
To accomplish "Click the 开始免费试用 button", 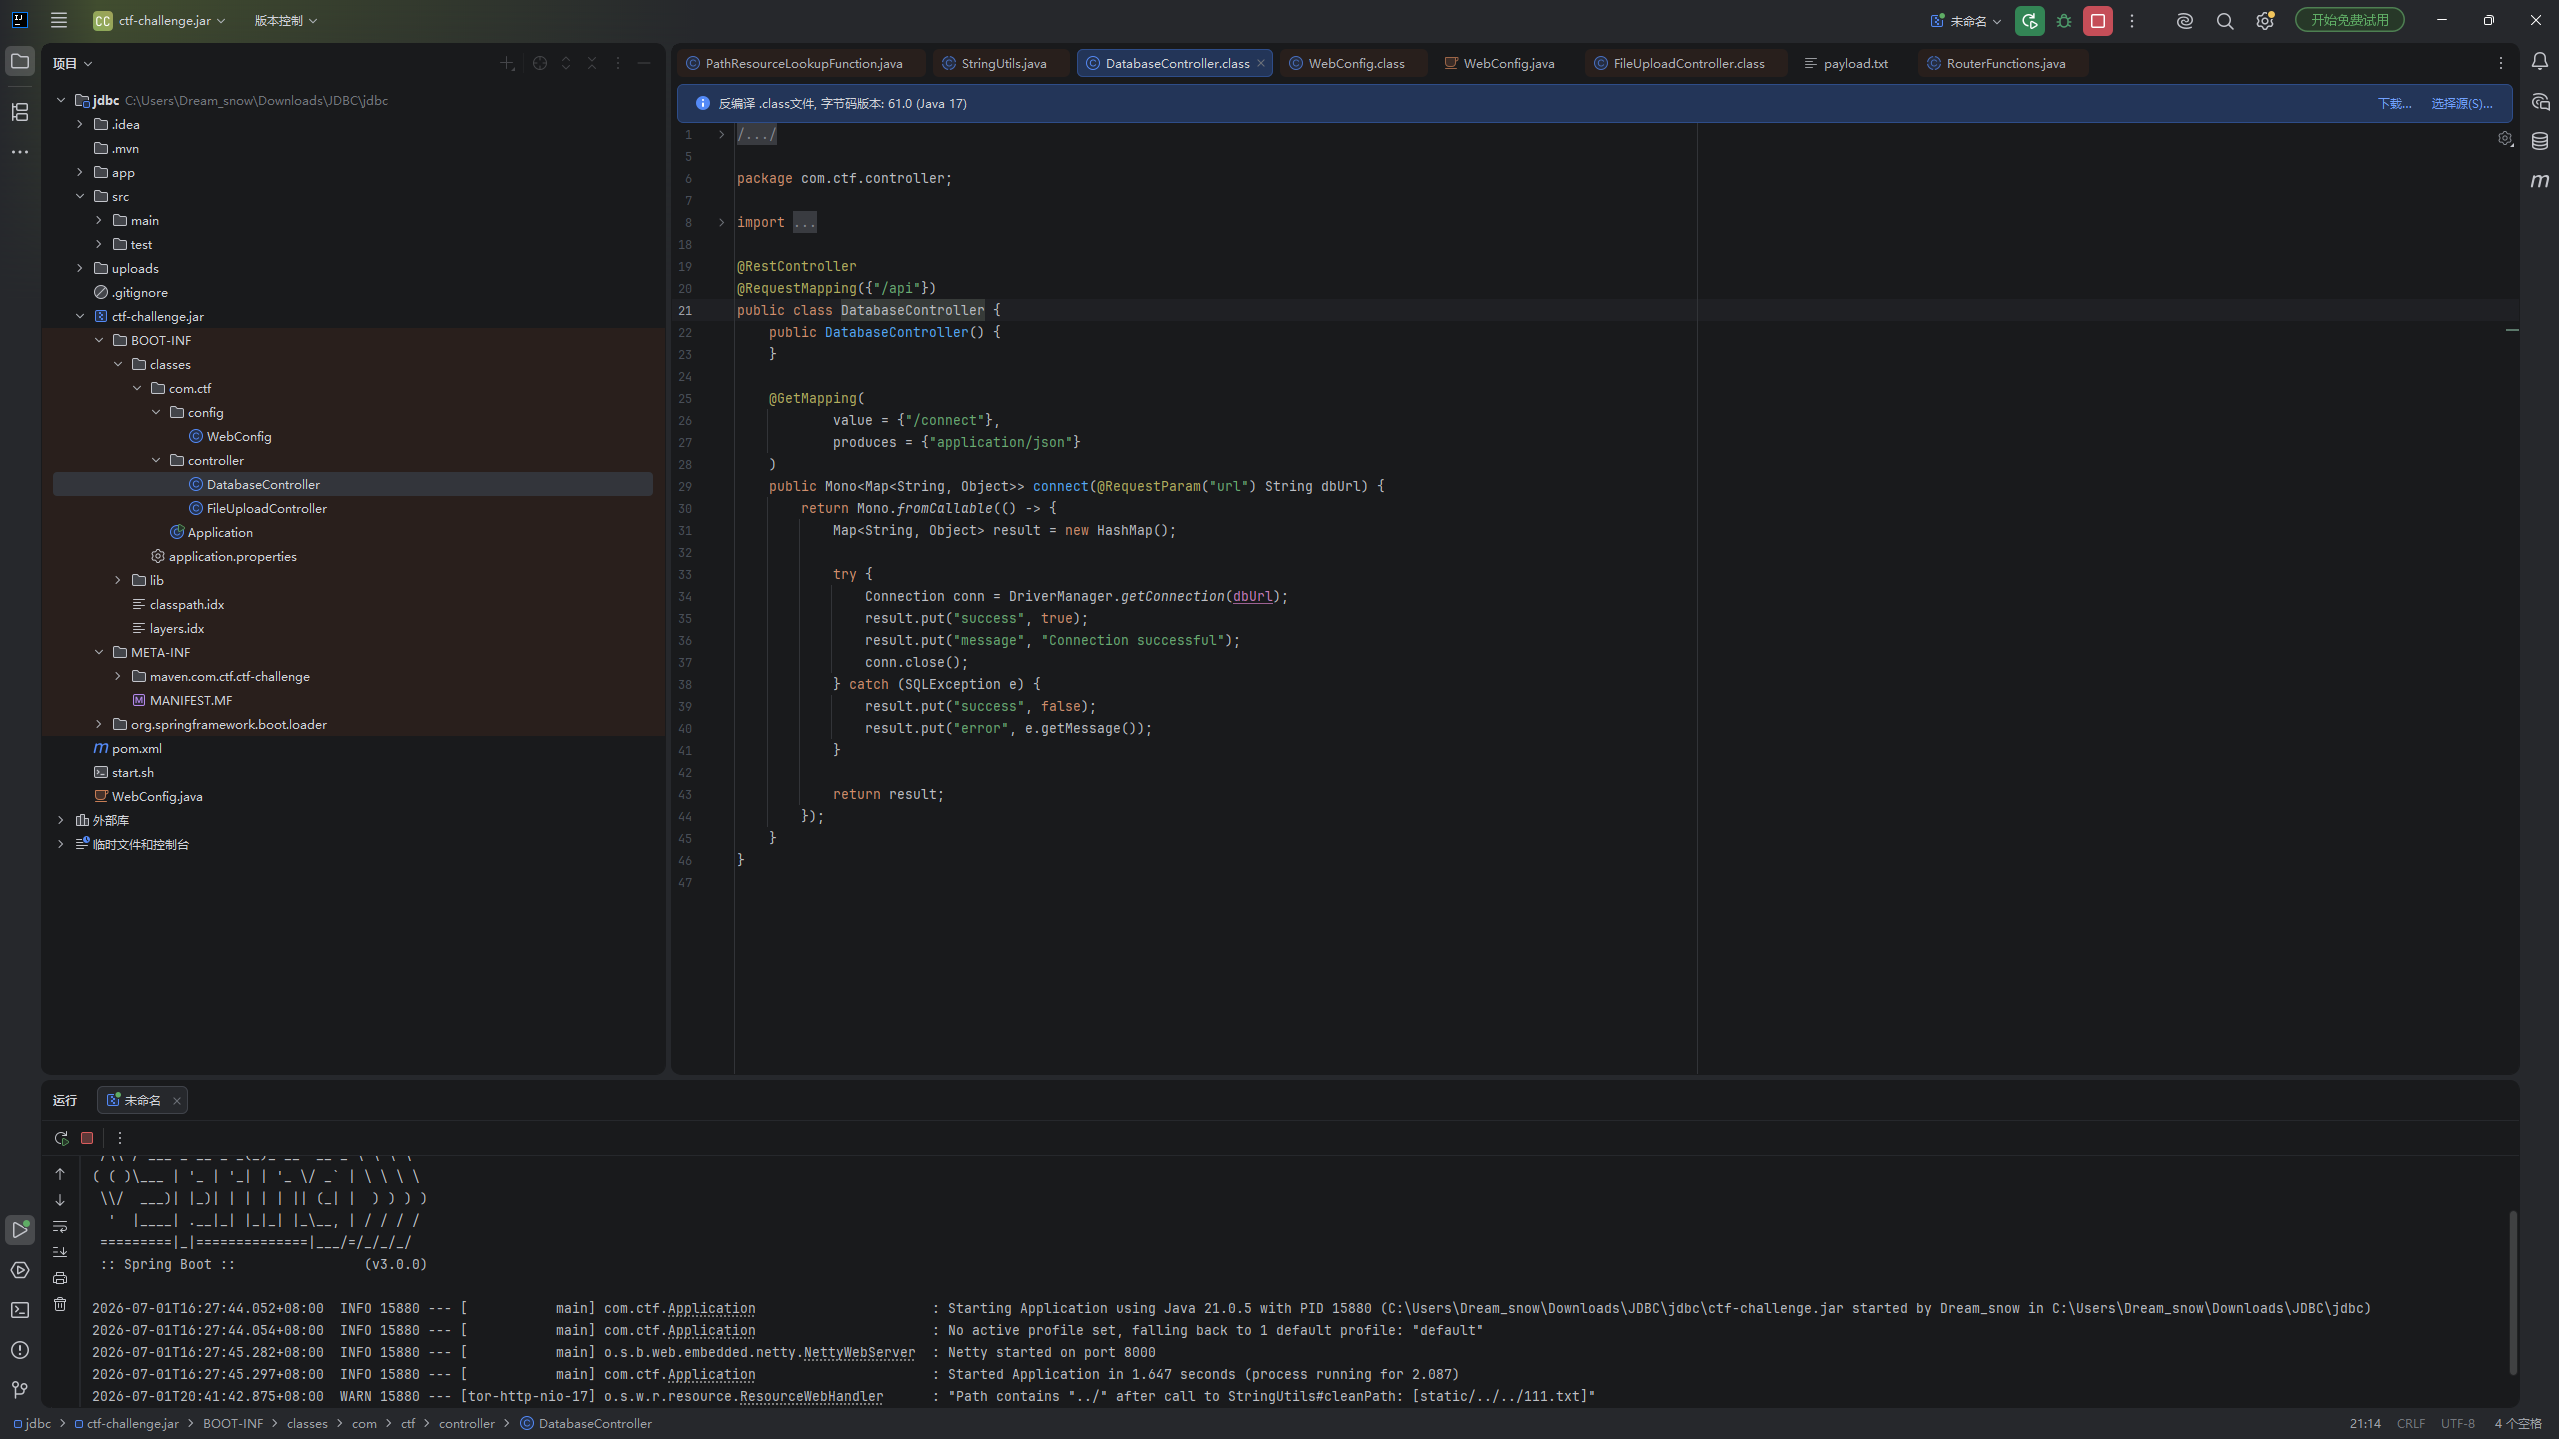I will point(2349,20).
